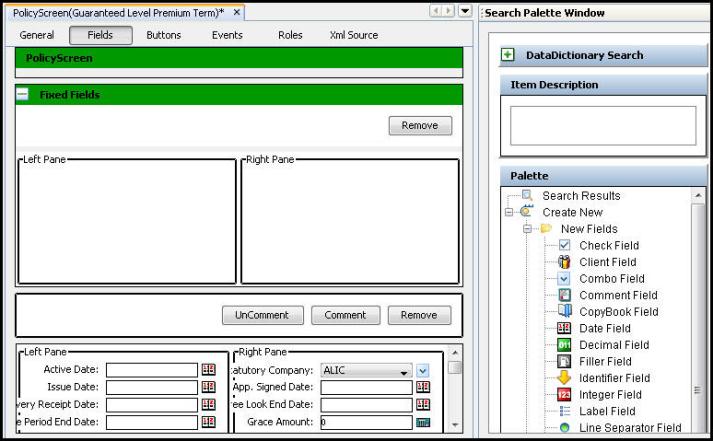Click the Delivery Receipt Date input field

152,405
